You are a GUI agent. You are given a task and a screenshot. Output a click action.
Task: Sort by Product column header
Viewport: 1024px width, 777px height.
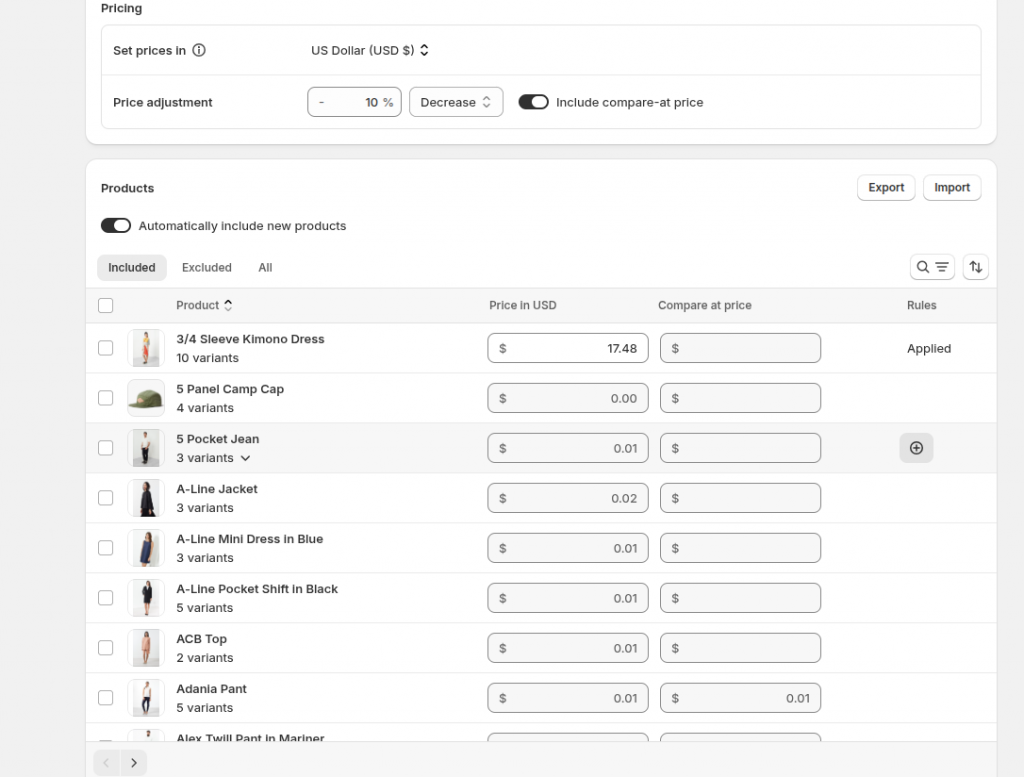pyautogui.click(x=204, y=305)
